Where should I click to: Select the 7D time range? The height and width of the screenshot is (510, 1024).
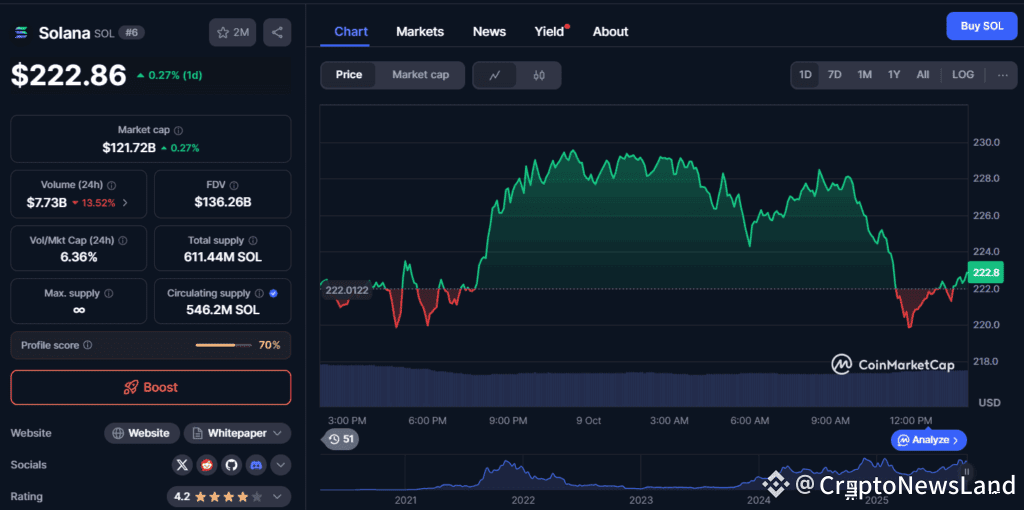pos(834,75)
